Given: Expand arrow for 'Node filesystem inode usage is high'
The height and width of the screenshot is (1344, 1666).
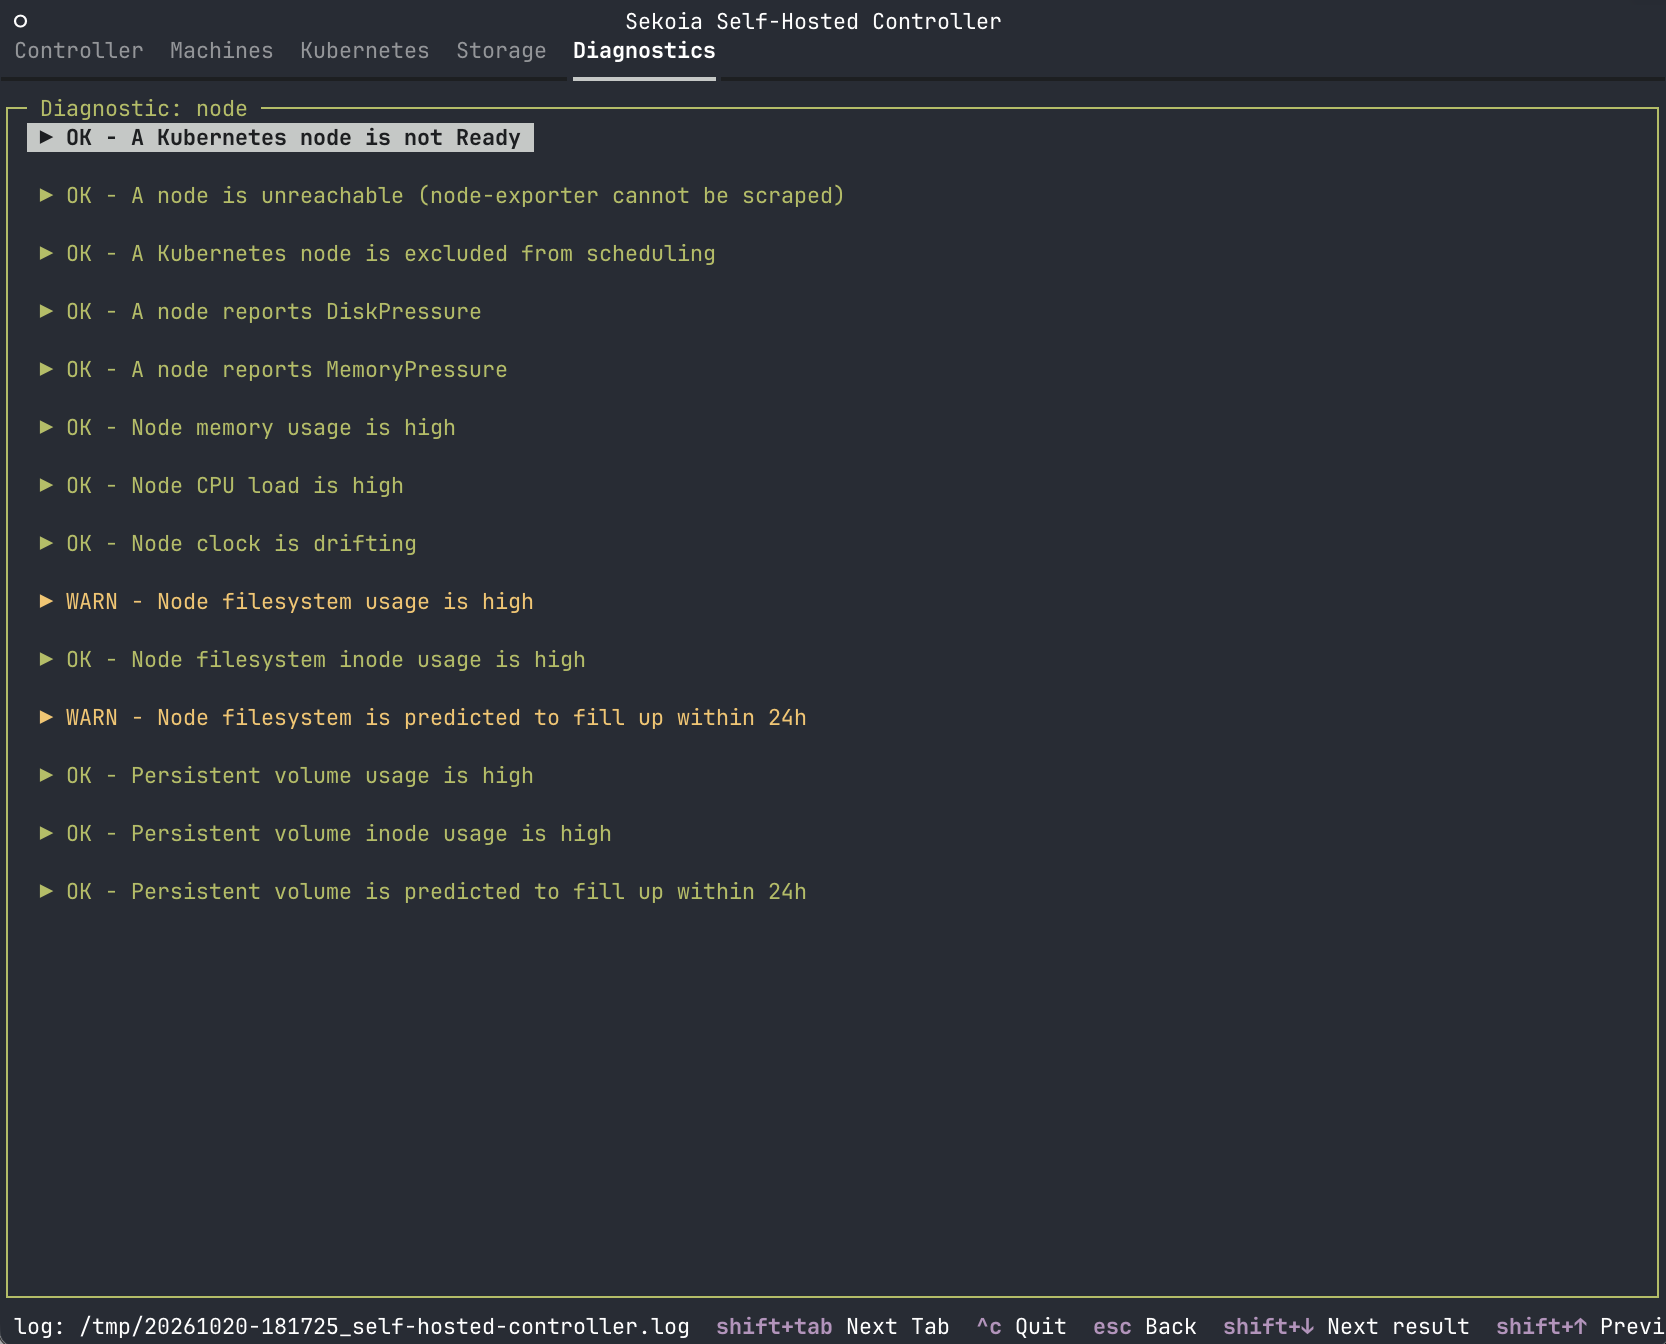Looking at the screenshot, I should (x=46, y=659).
